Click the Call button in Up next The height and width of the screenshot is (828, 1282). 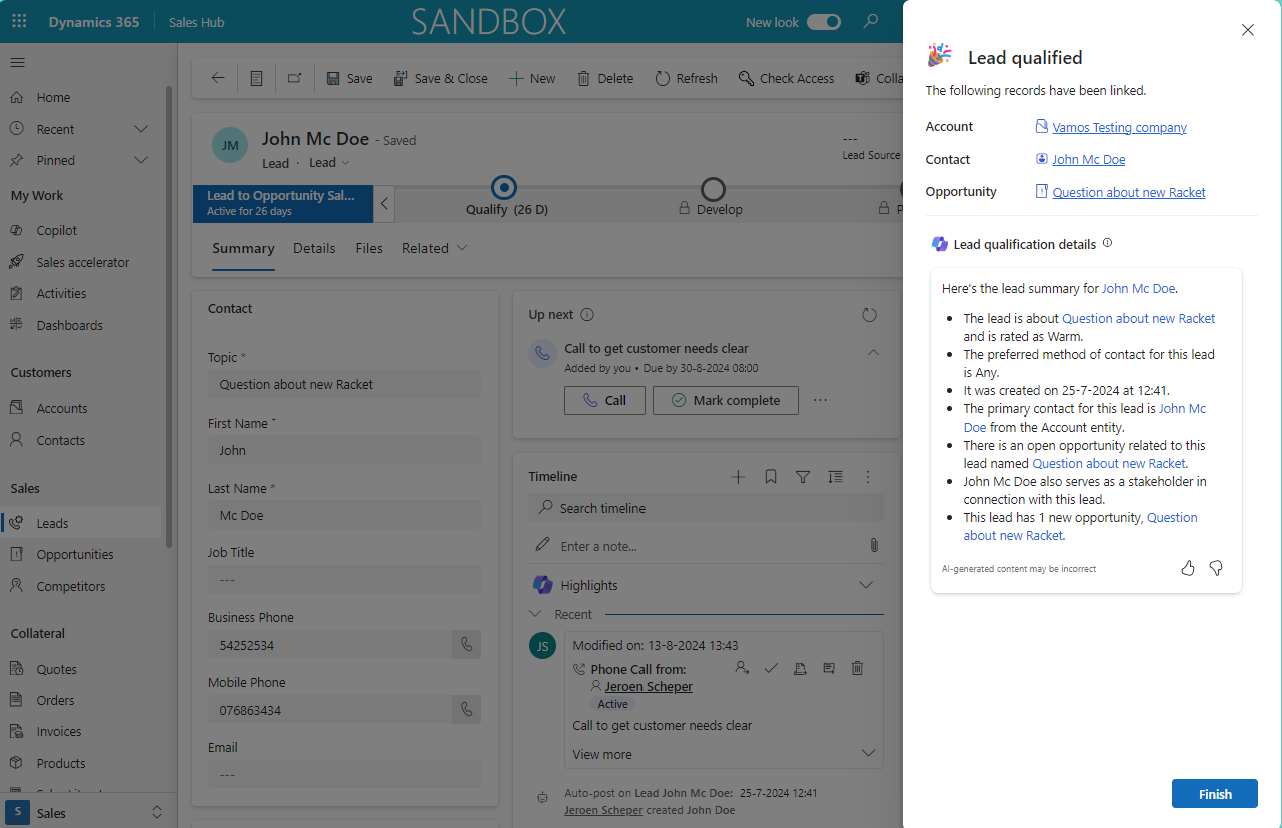tap(604, 400)
